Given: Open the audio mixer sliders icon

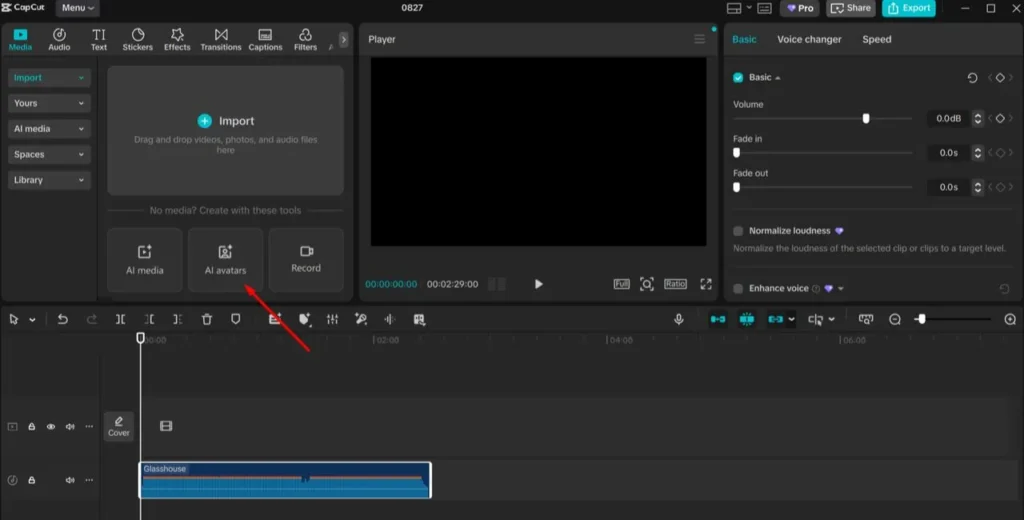Looking at the screenshot, I should 332,319.
